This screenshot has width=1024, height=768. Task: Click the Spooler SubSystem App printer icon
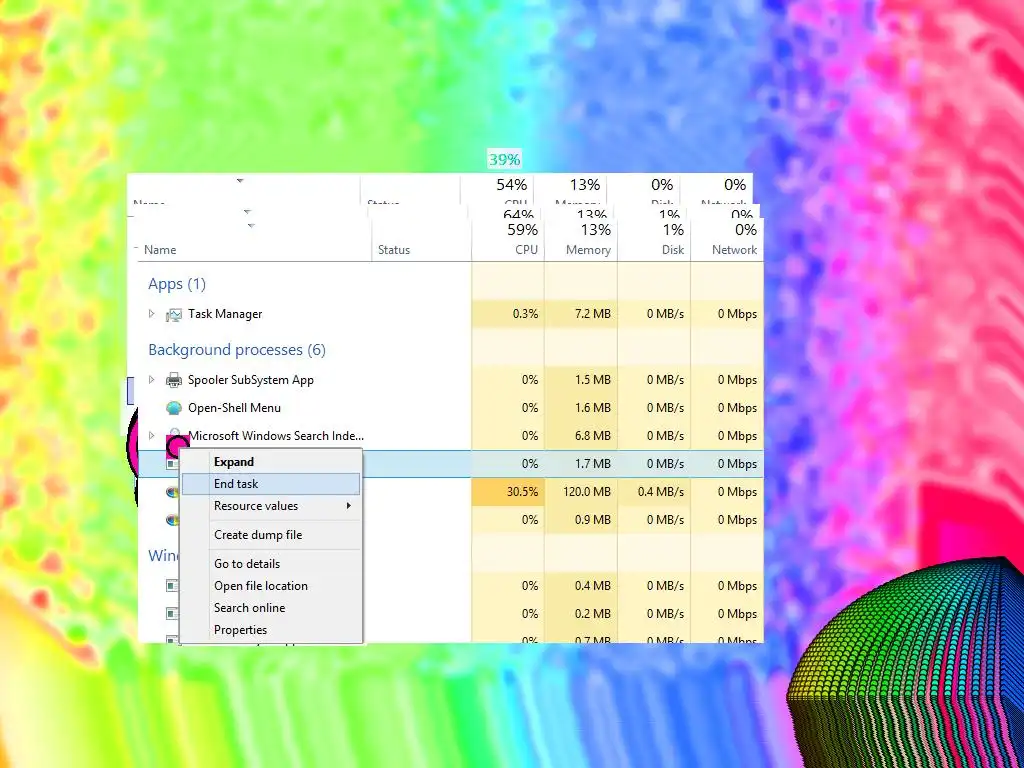coord(174,379)
